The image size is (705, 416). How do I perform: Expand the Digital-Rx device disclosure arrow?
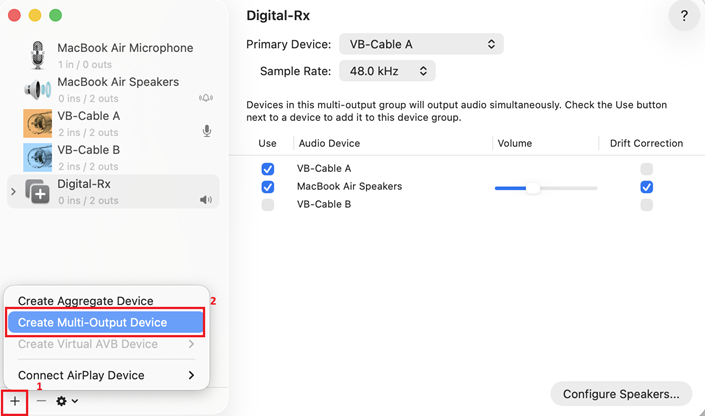(x=13, y=192)
